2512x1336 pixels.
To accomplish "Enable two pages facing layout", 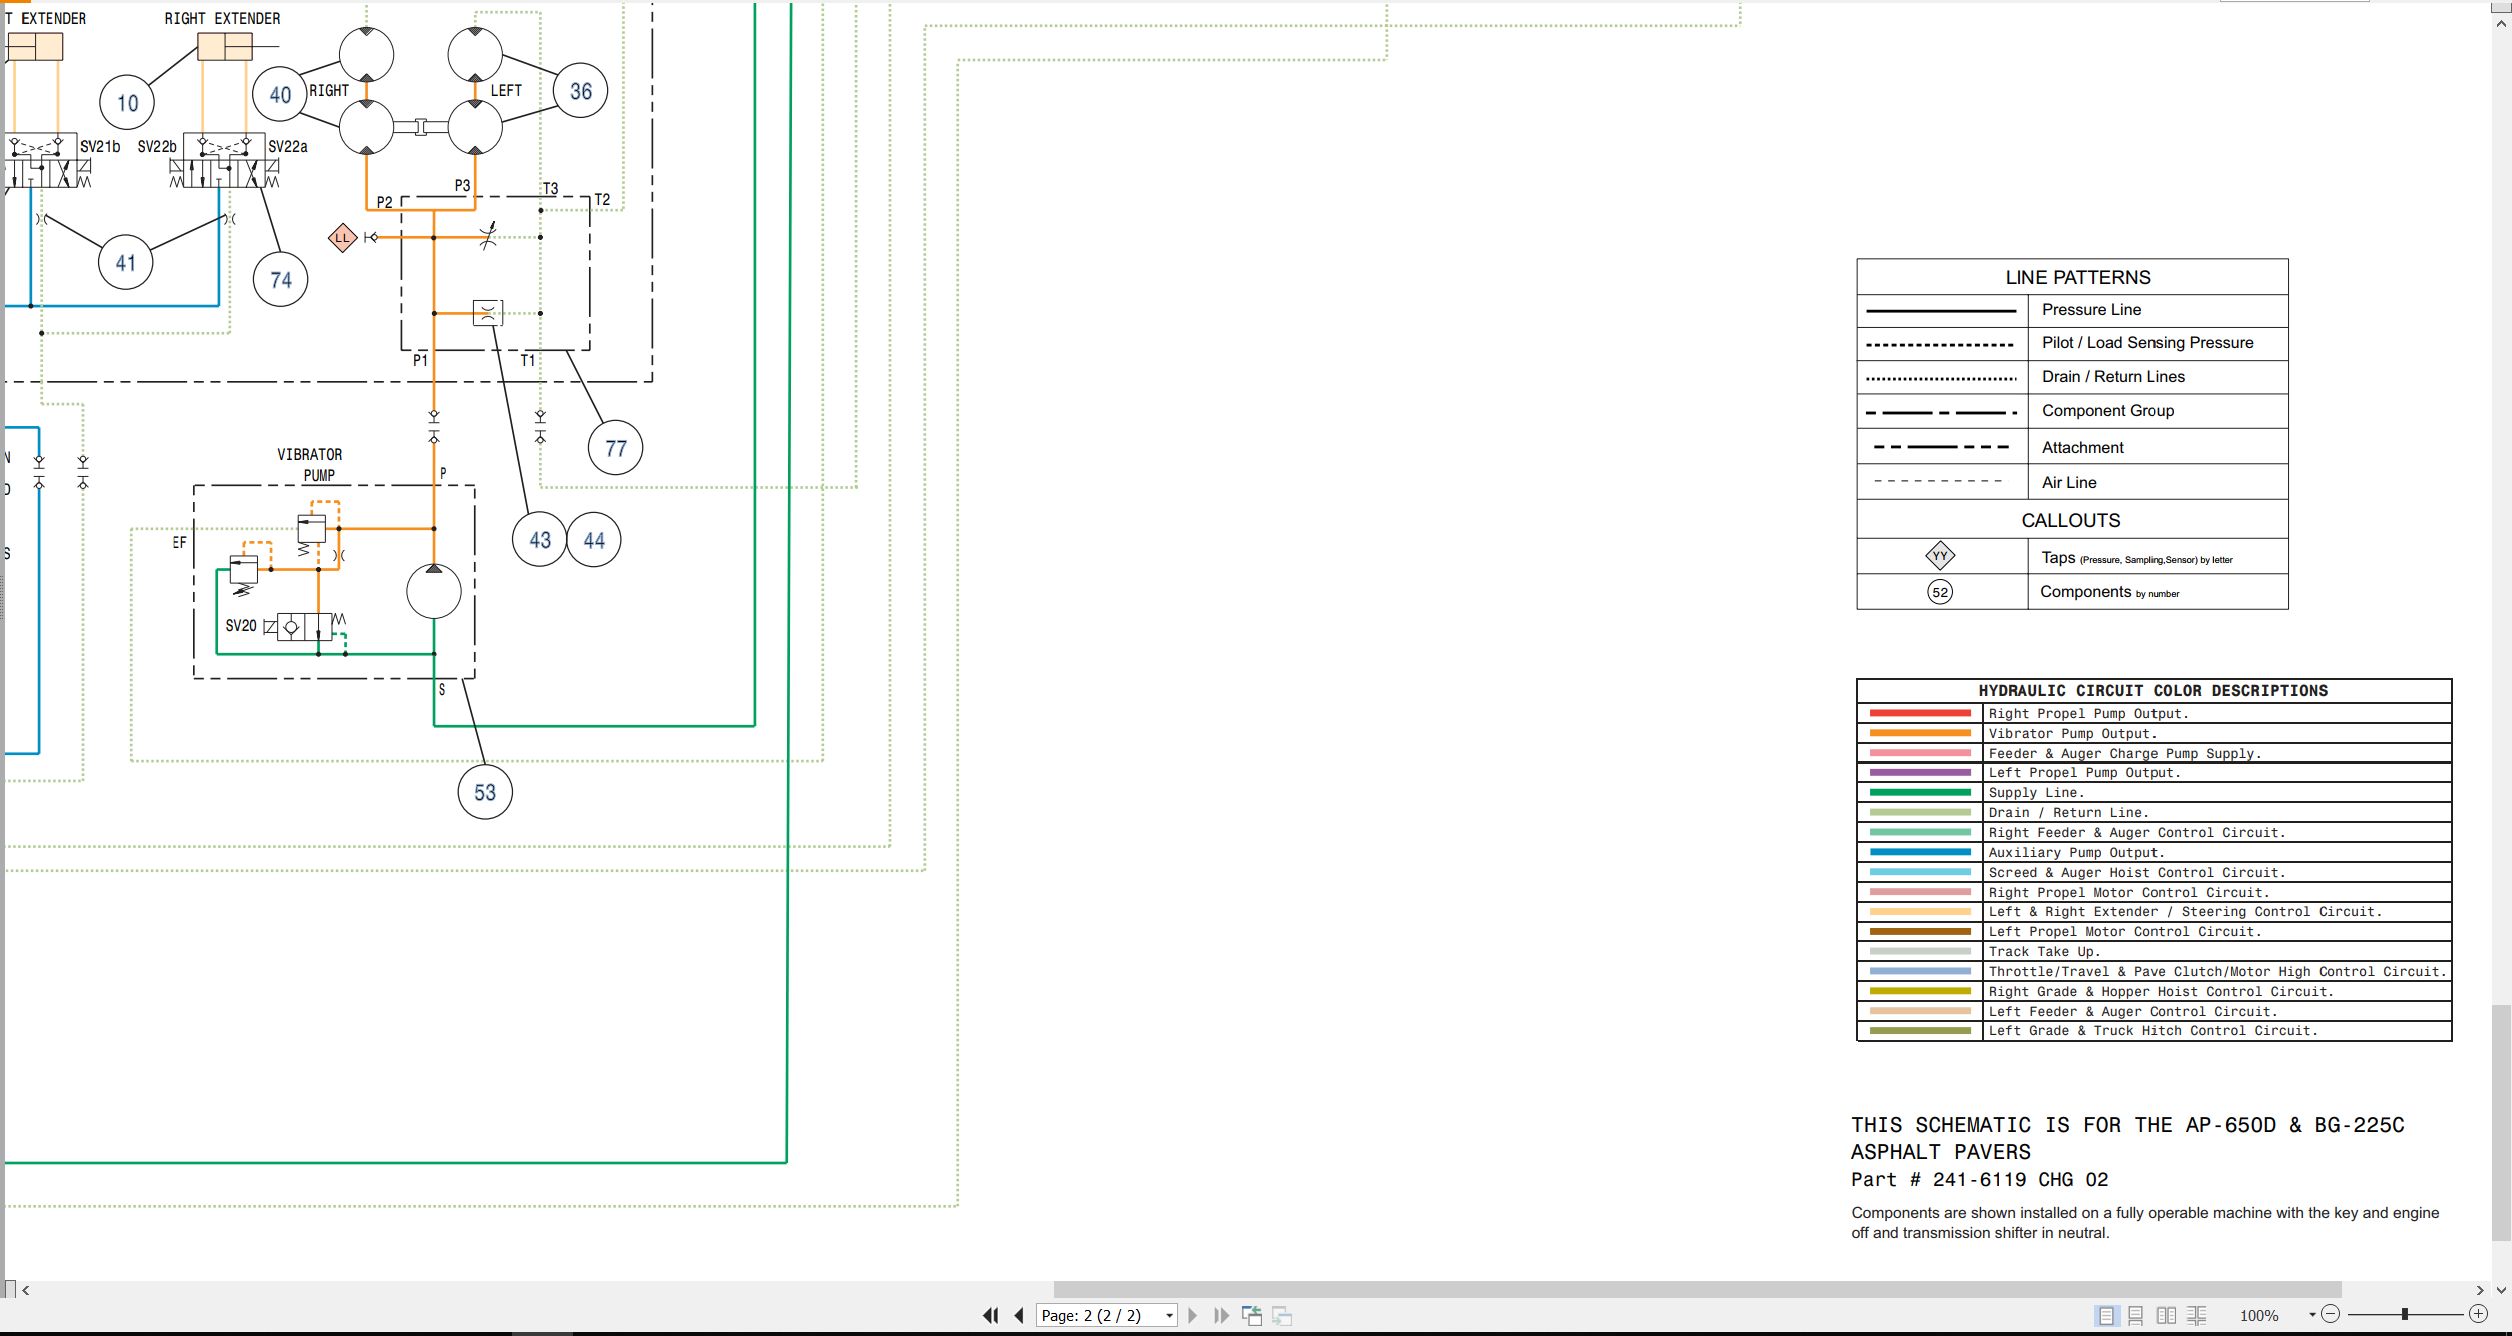I will click(x=2166, y=1316).
